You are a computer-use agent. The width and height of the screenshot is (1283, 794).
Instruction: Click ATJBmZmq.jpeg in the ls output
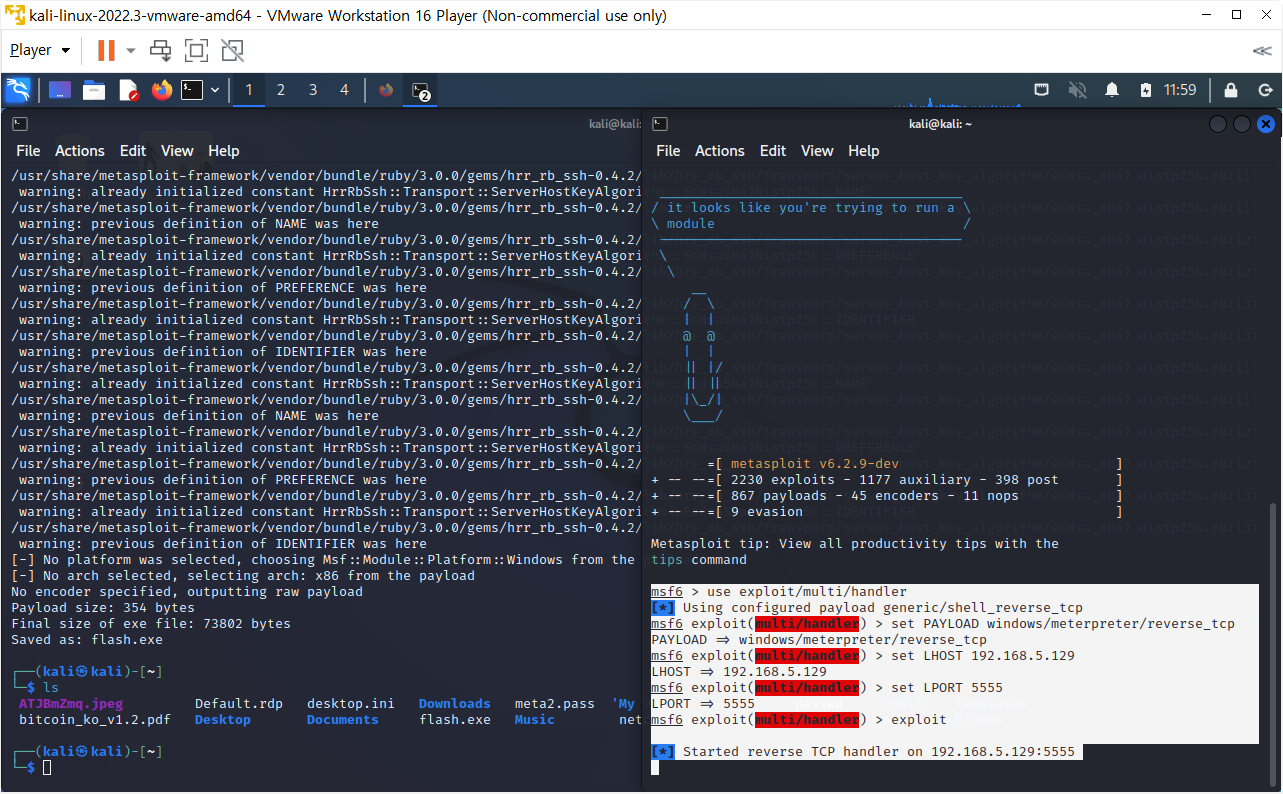click(x=71, y=704)
